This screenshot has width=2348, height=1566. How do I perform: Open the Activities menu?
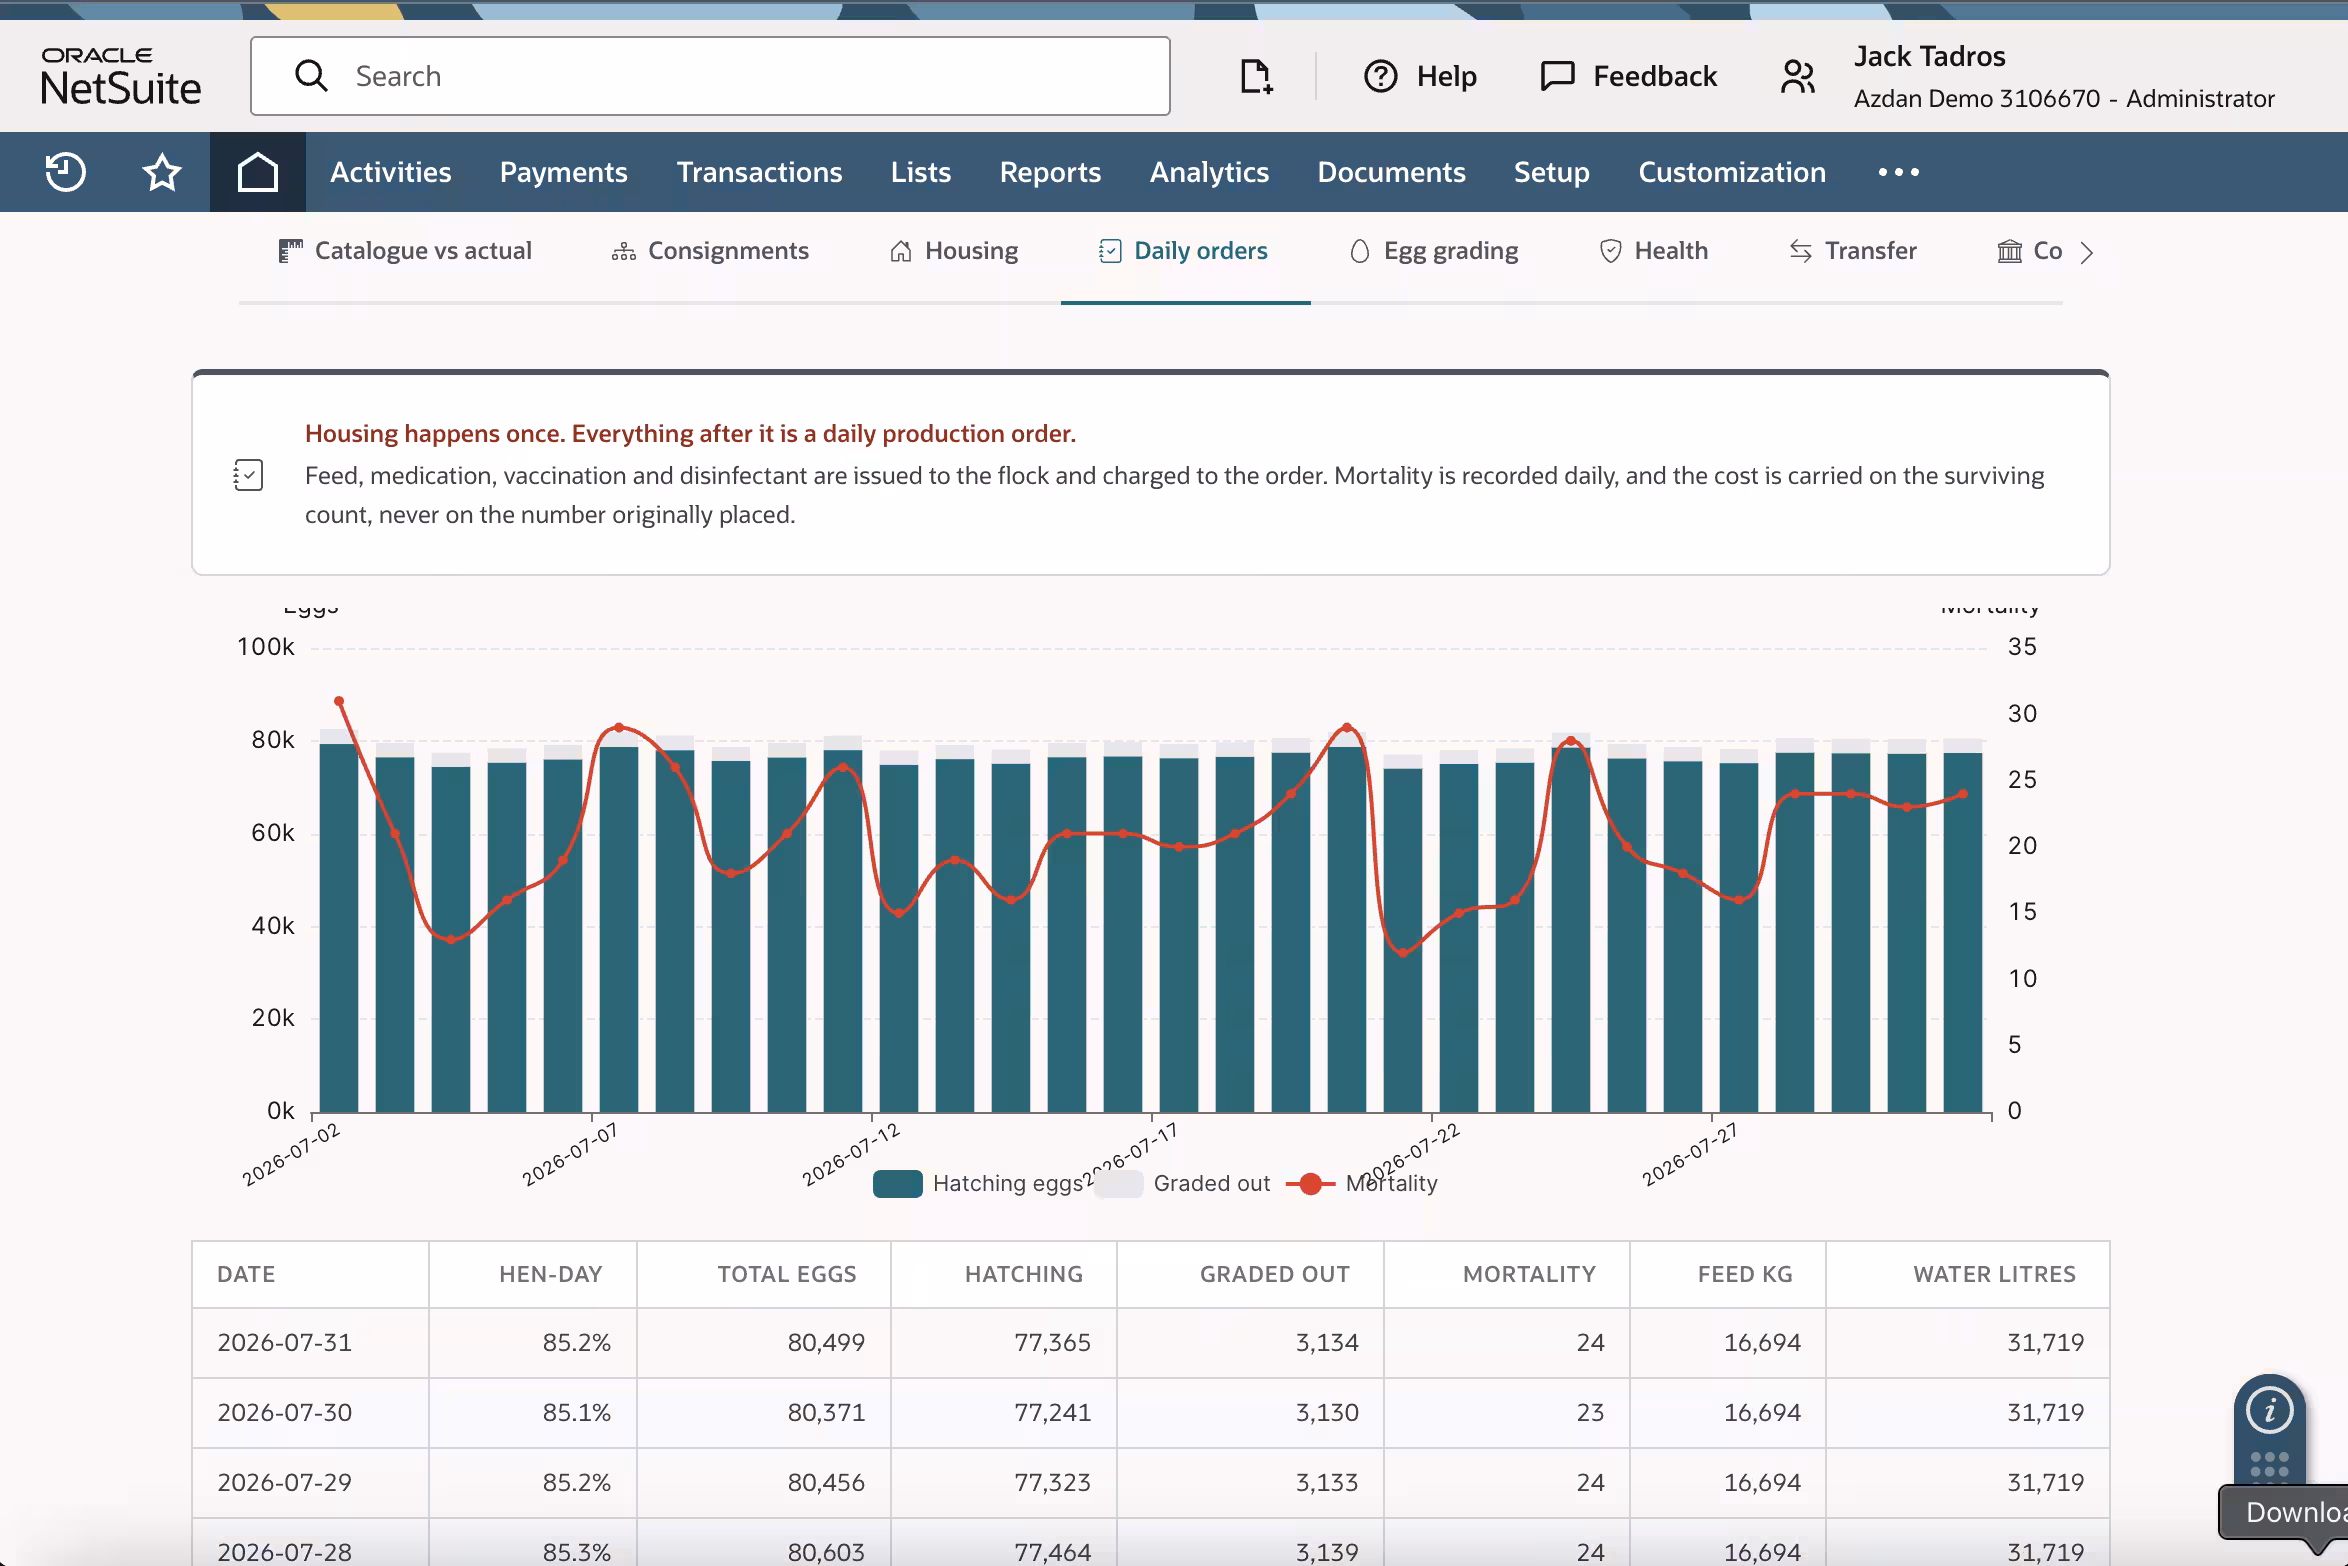click(391, 172)
